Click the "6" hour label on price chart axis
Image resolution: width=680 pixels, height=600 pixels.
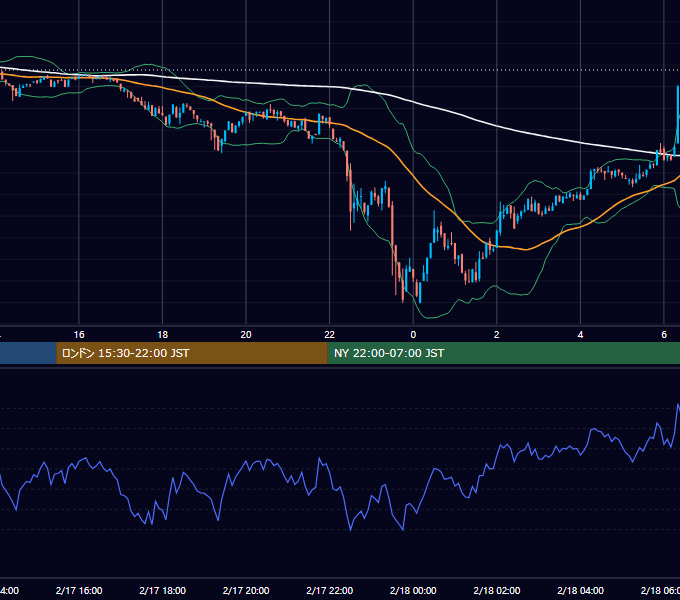pyautogui.click(x=664, y=335)
